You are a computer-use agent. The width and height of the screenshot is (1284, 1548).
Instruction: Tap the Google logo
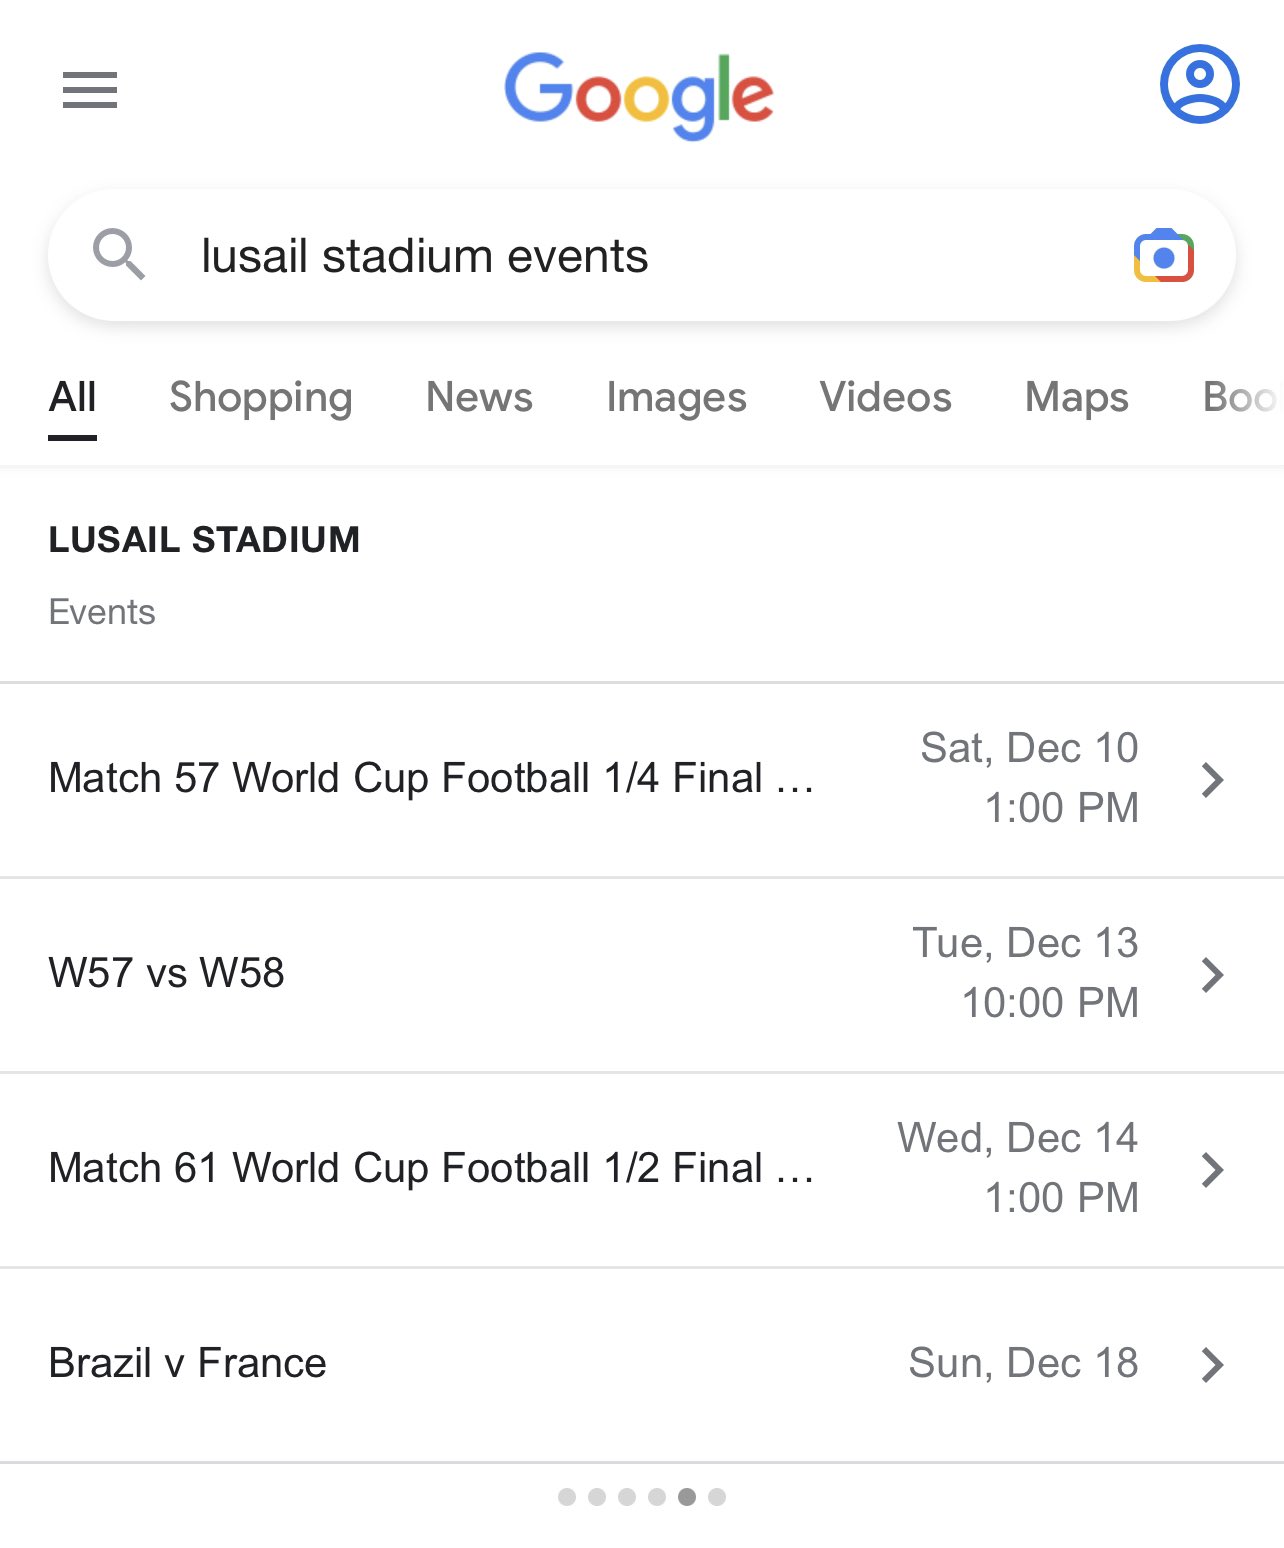(639, 96)
